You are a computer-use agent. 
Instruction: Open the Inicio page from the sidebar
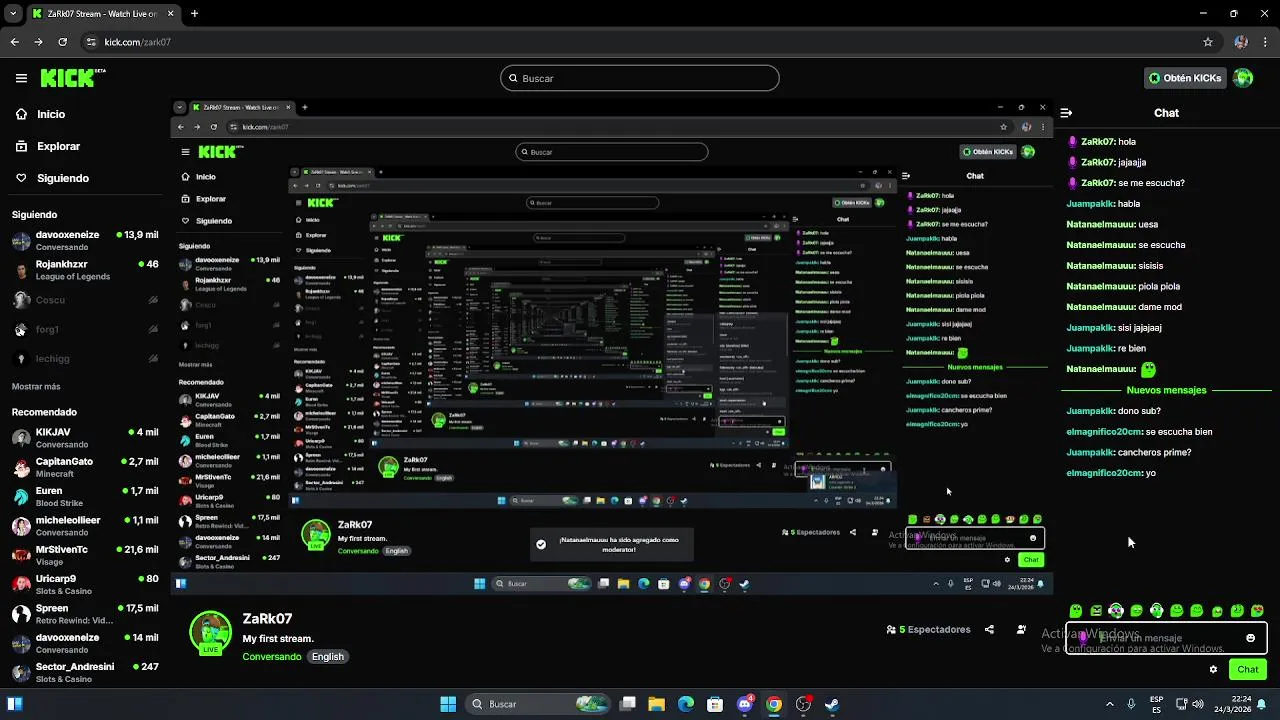(41, 114)
